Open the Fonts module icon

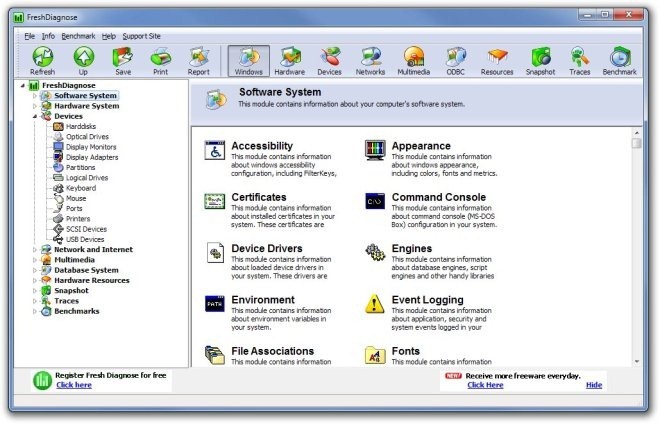[x=375, y=355]
